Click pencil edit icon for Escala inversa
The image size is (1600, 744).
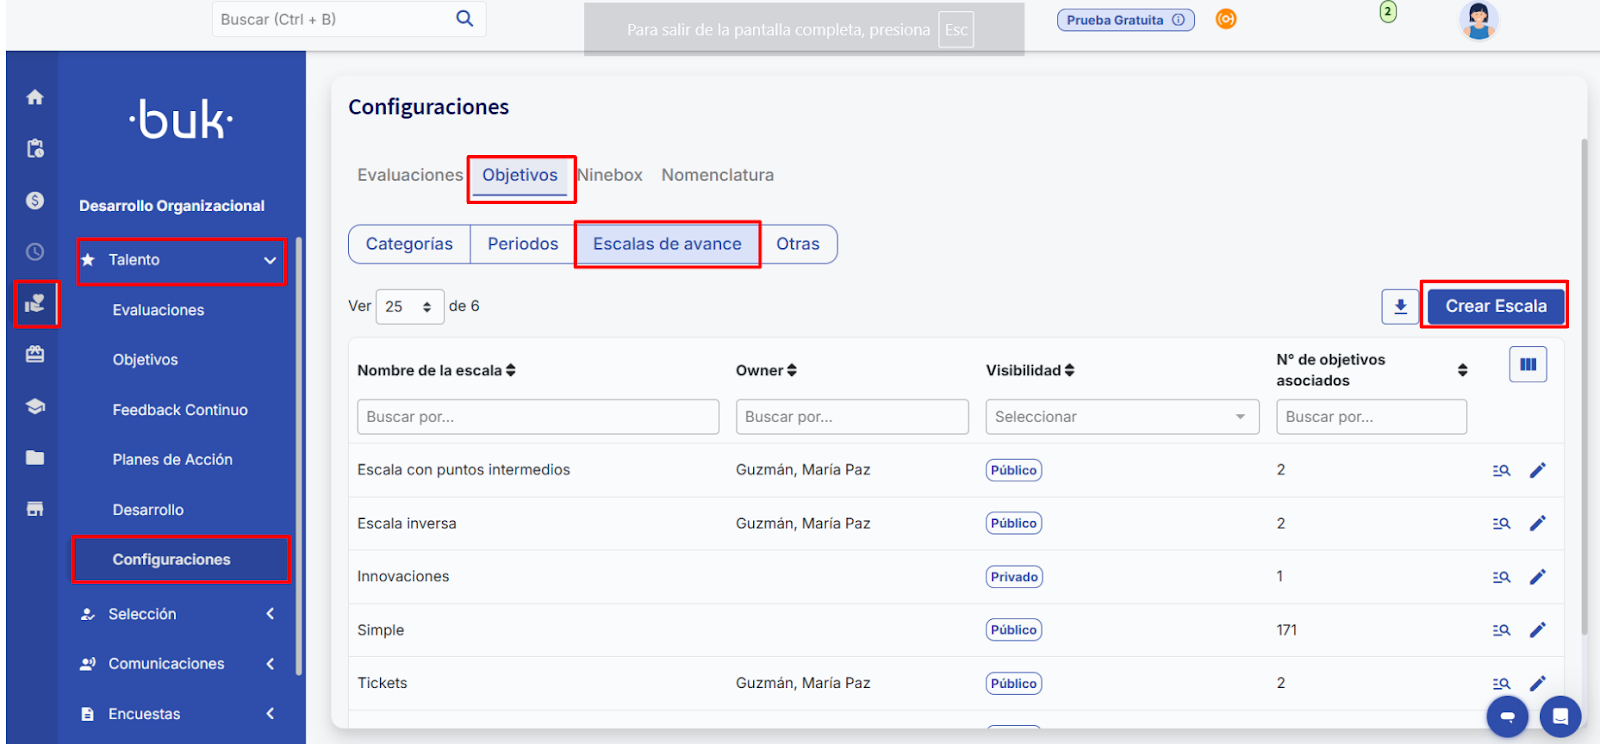[1538, 523]
